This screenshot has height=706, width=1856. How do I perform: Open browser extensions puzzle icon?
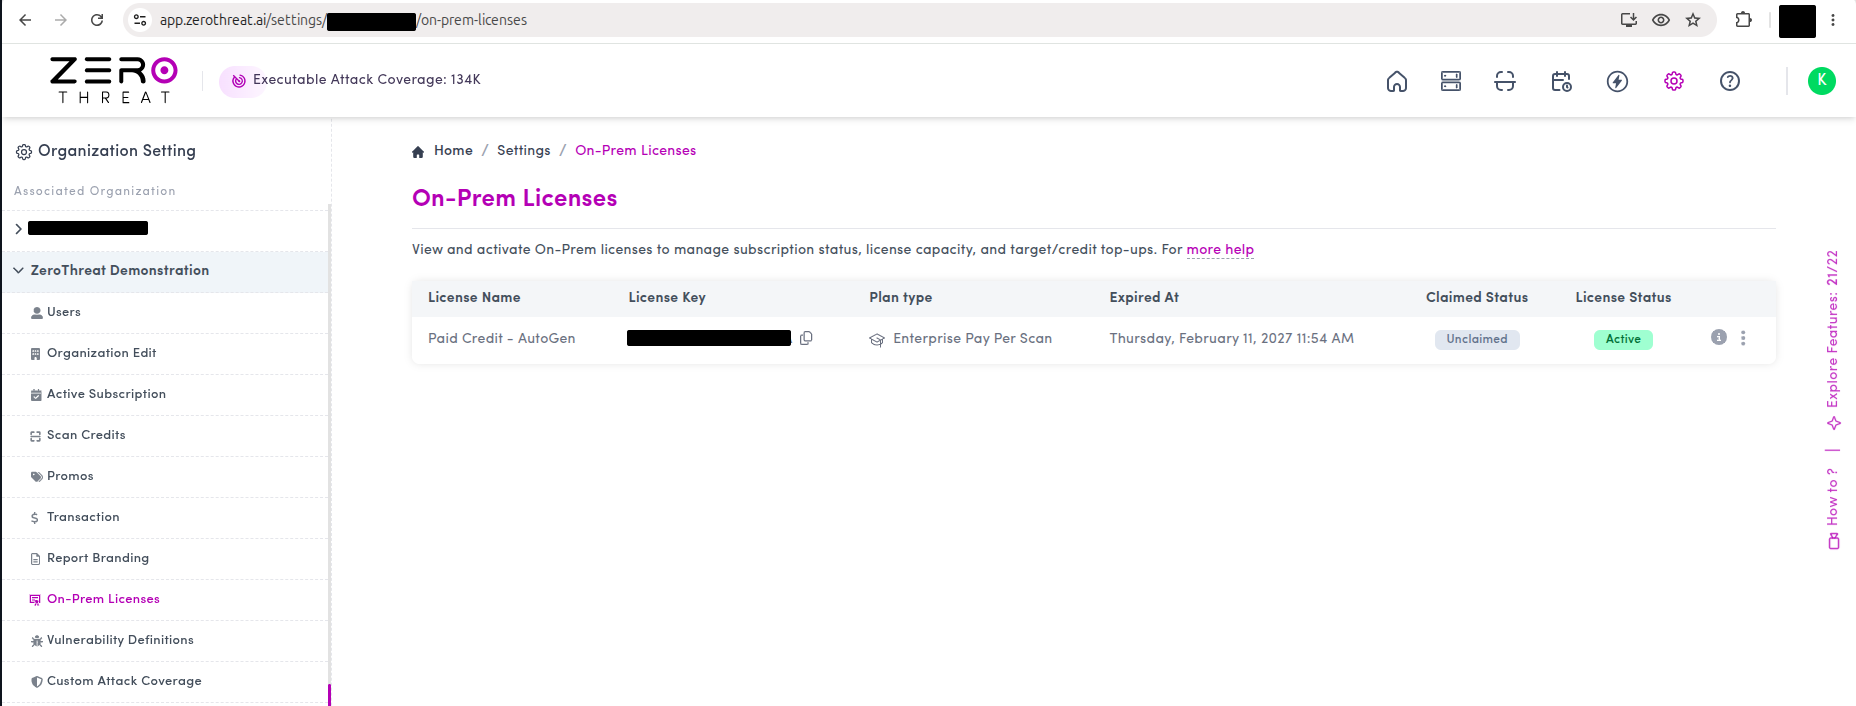(1744, 20)
